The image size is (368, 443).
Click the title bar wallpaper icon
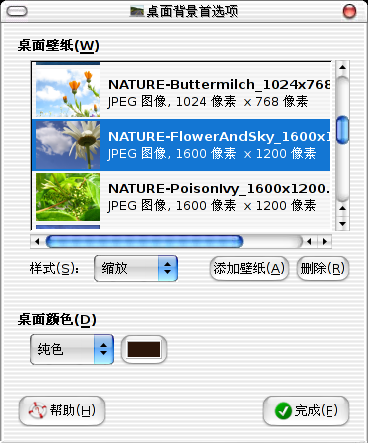point(137,11)
